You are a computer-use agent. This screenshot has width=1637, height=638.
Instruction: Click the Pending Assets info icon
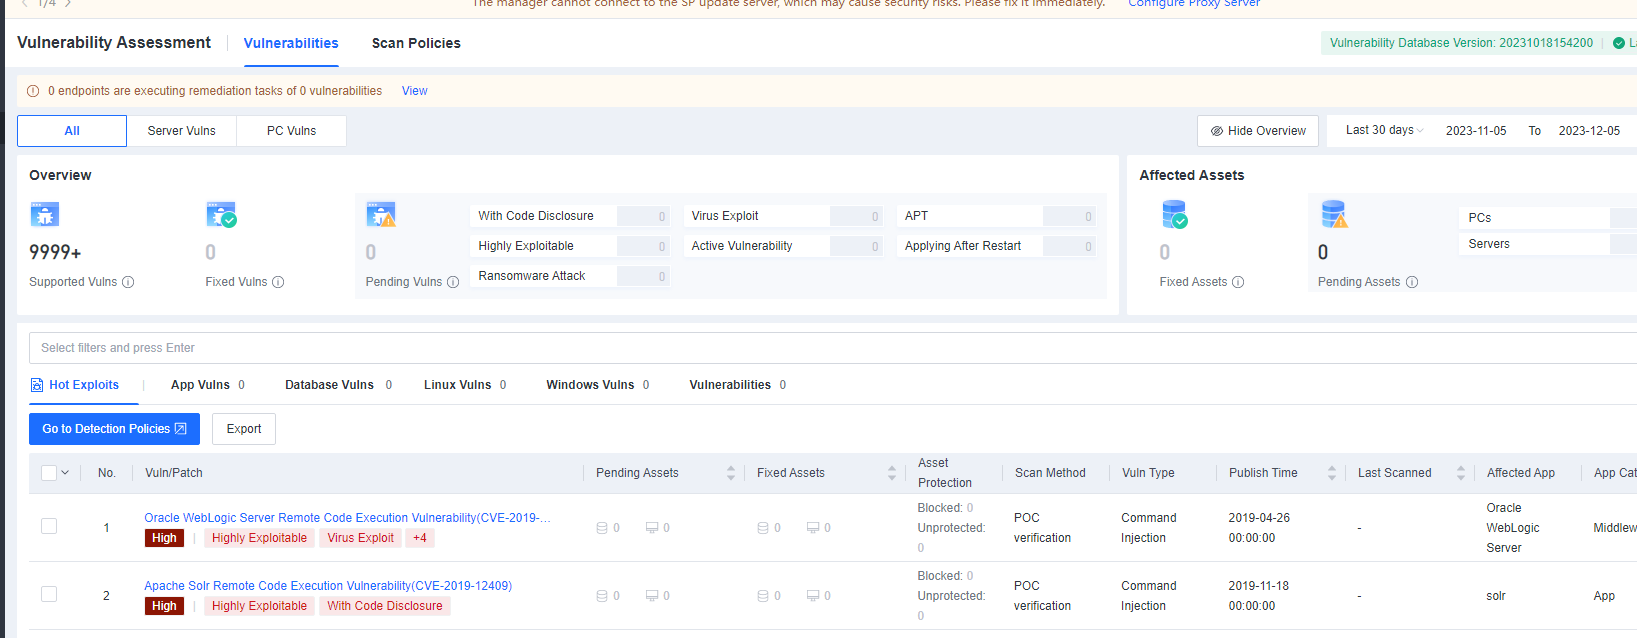1412,282
